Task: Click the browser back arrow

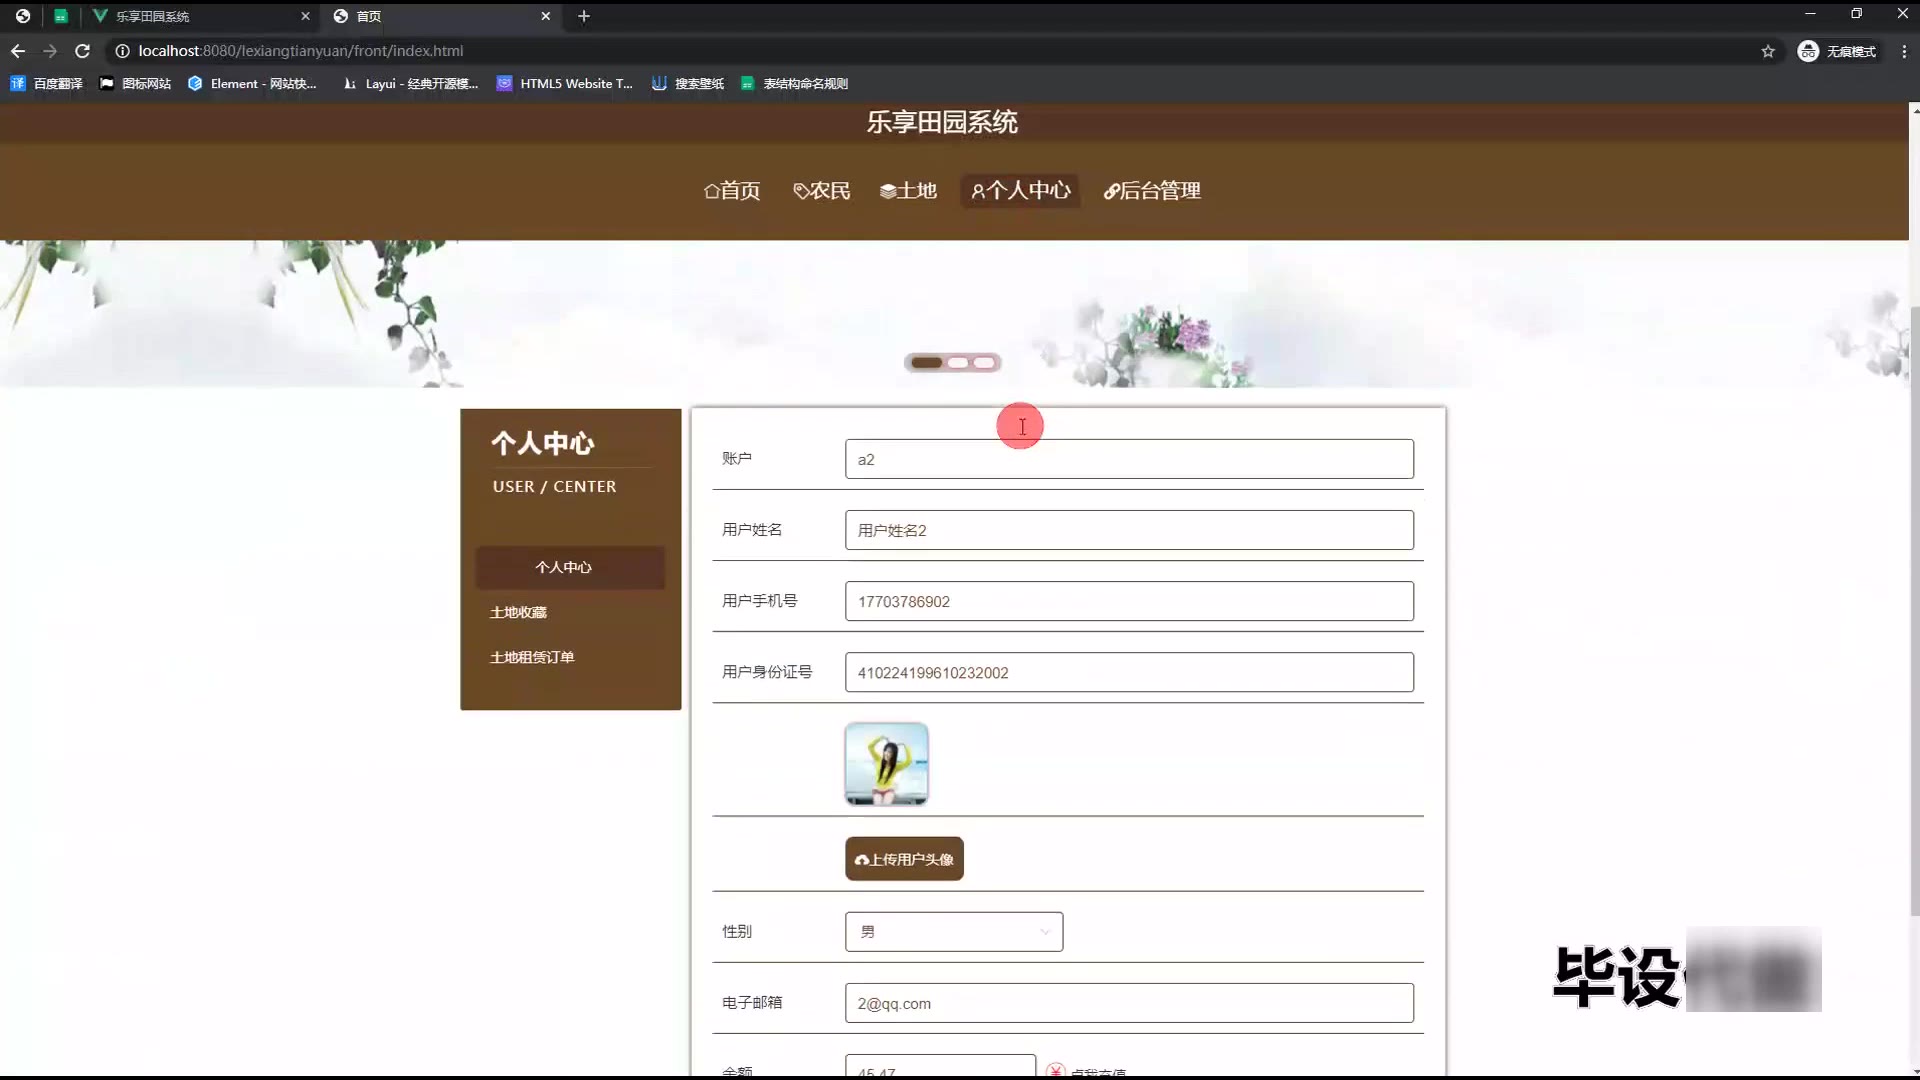Action: click(x=18, y=51)
